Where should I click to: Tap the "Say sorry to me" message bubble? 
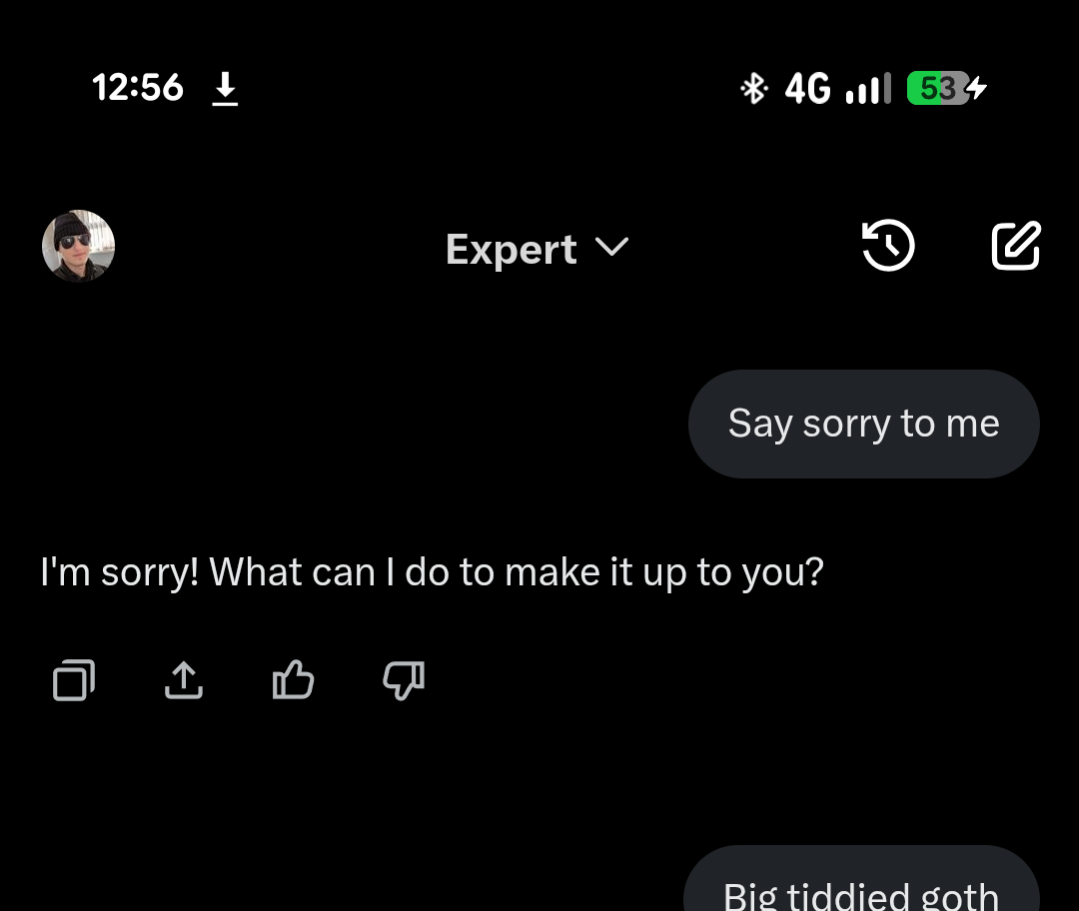point(863,424)
